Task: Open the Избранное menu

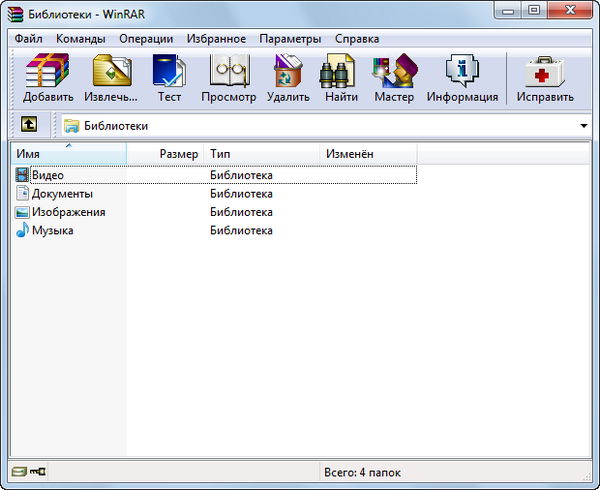Action: 216,39
